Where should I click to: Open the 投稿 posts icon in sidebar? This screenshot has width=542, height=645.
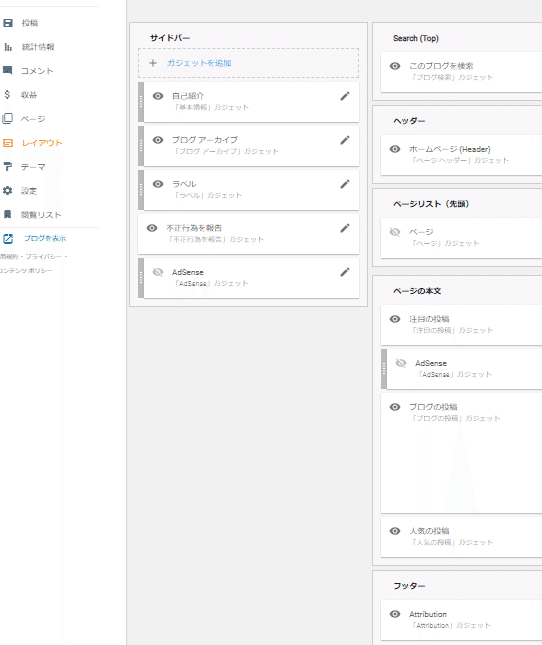[8, 23]
